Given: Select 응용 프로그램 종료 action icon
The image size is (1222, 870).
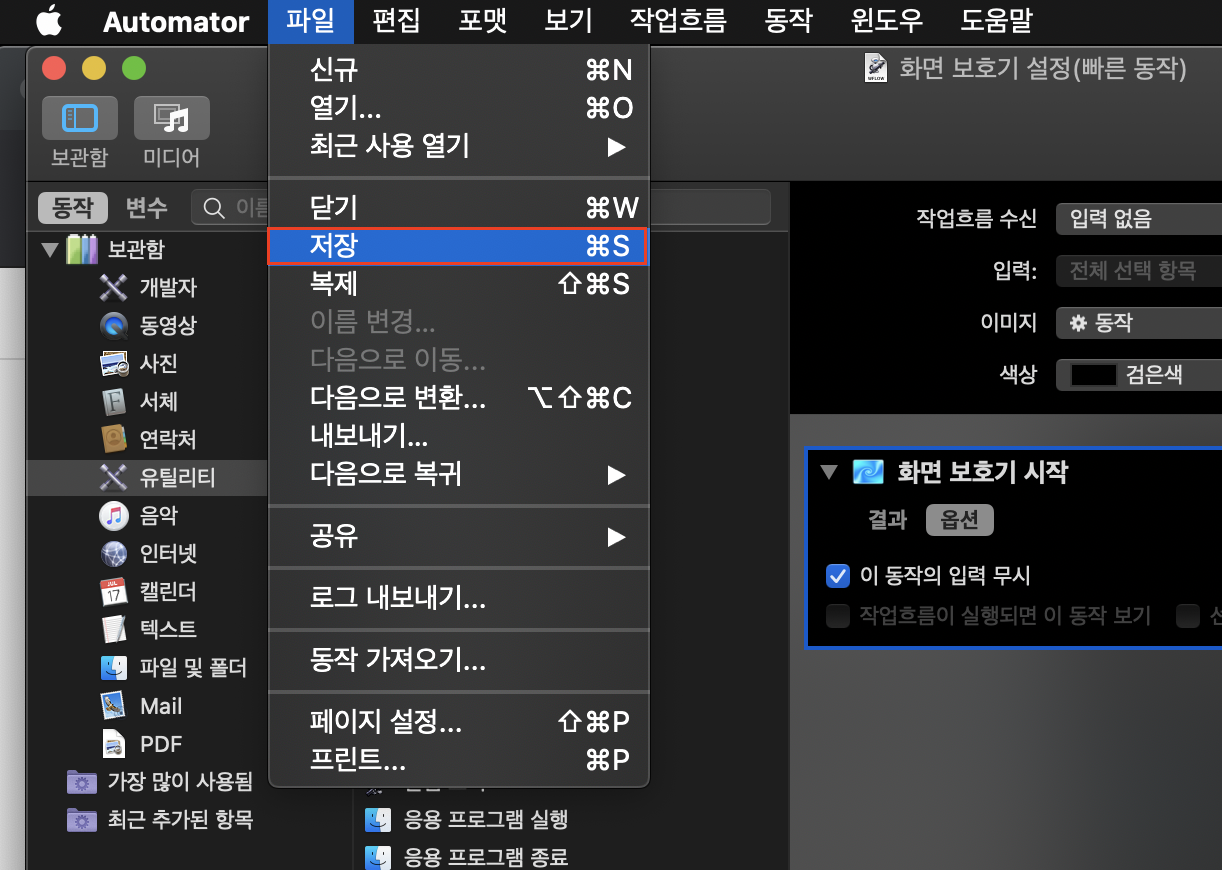Looking at the screenshot, I should (378, 857).
